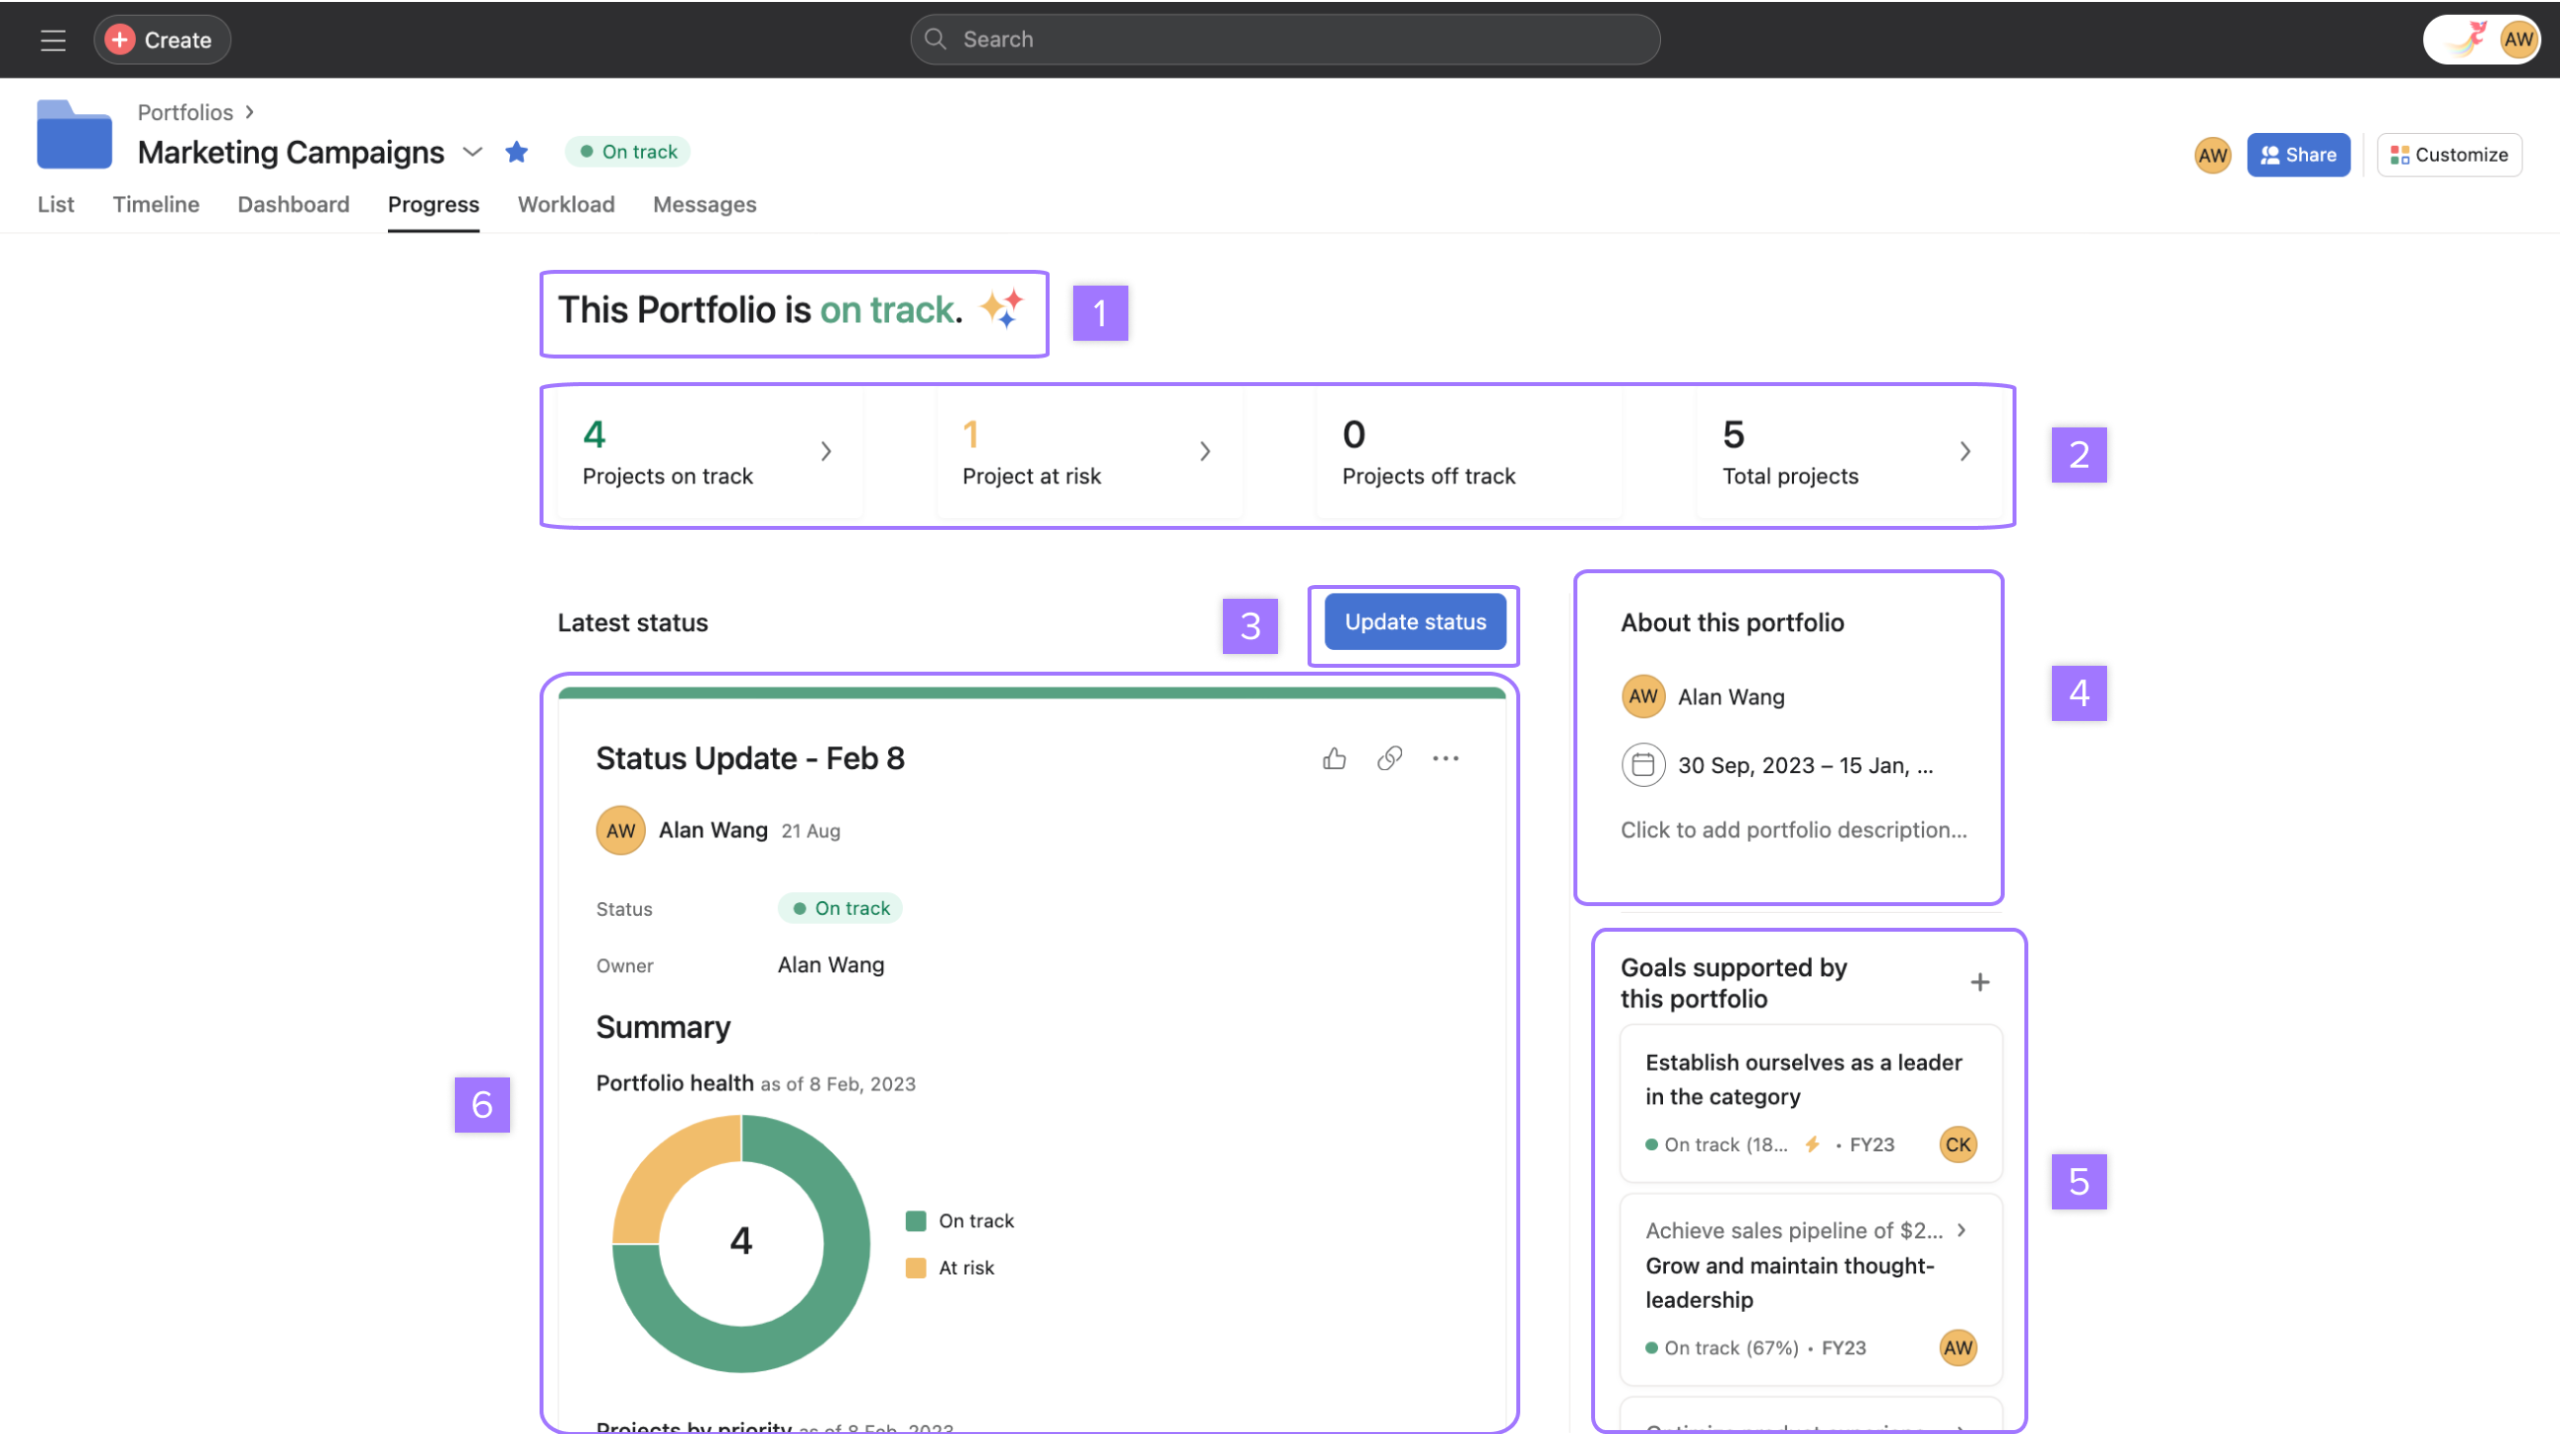Switch to the Workload tab
Viewport: 2560px width, 1434px height.
coord(566,204)
